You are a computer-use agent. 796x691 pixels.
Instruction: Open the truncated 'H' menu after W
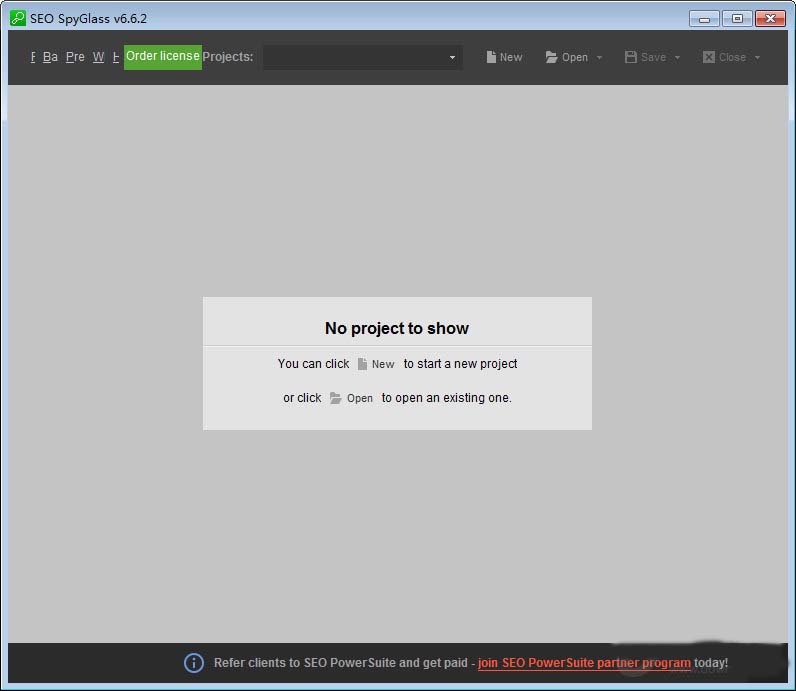pos(116,57)
